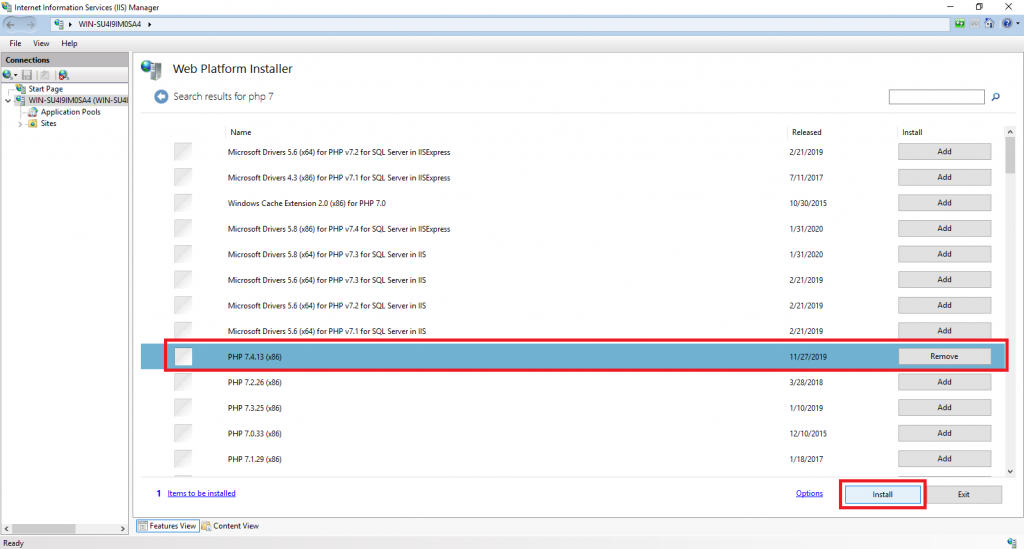Click the release date '7/11/2017'
1024x549 pixels.
[806, 178]
